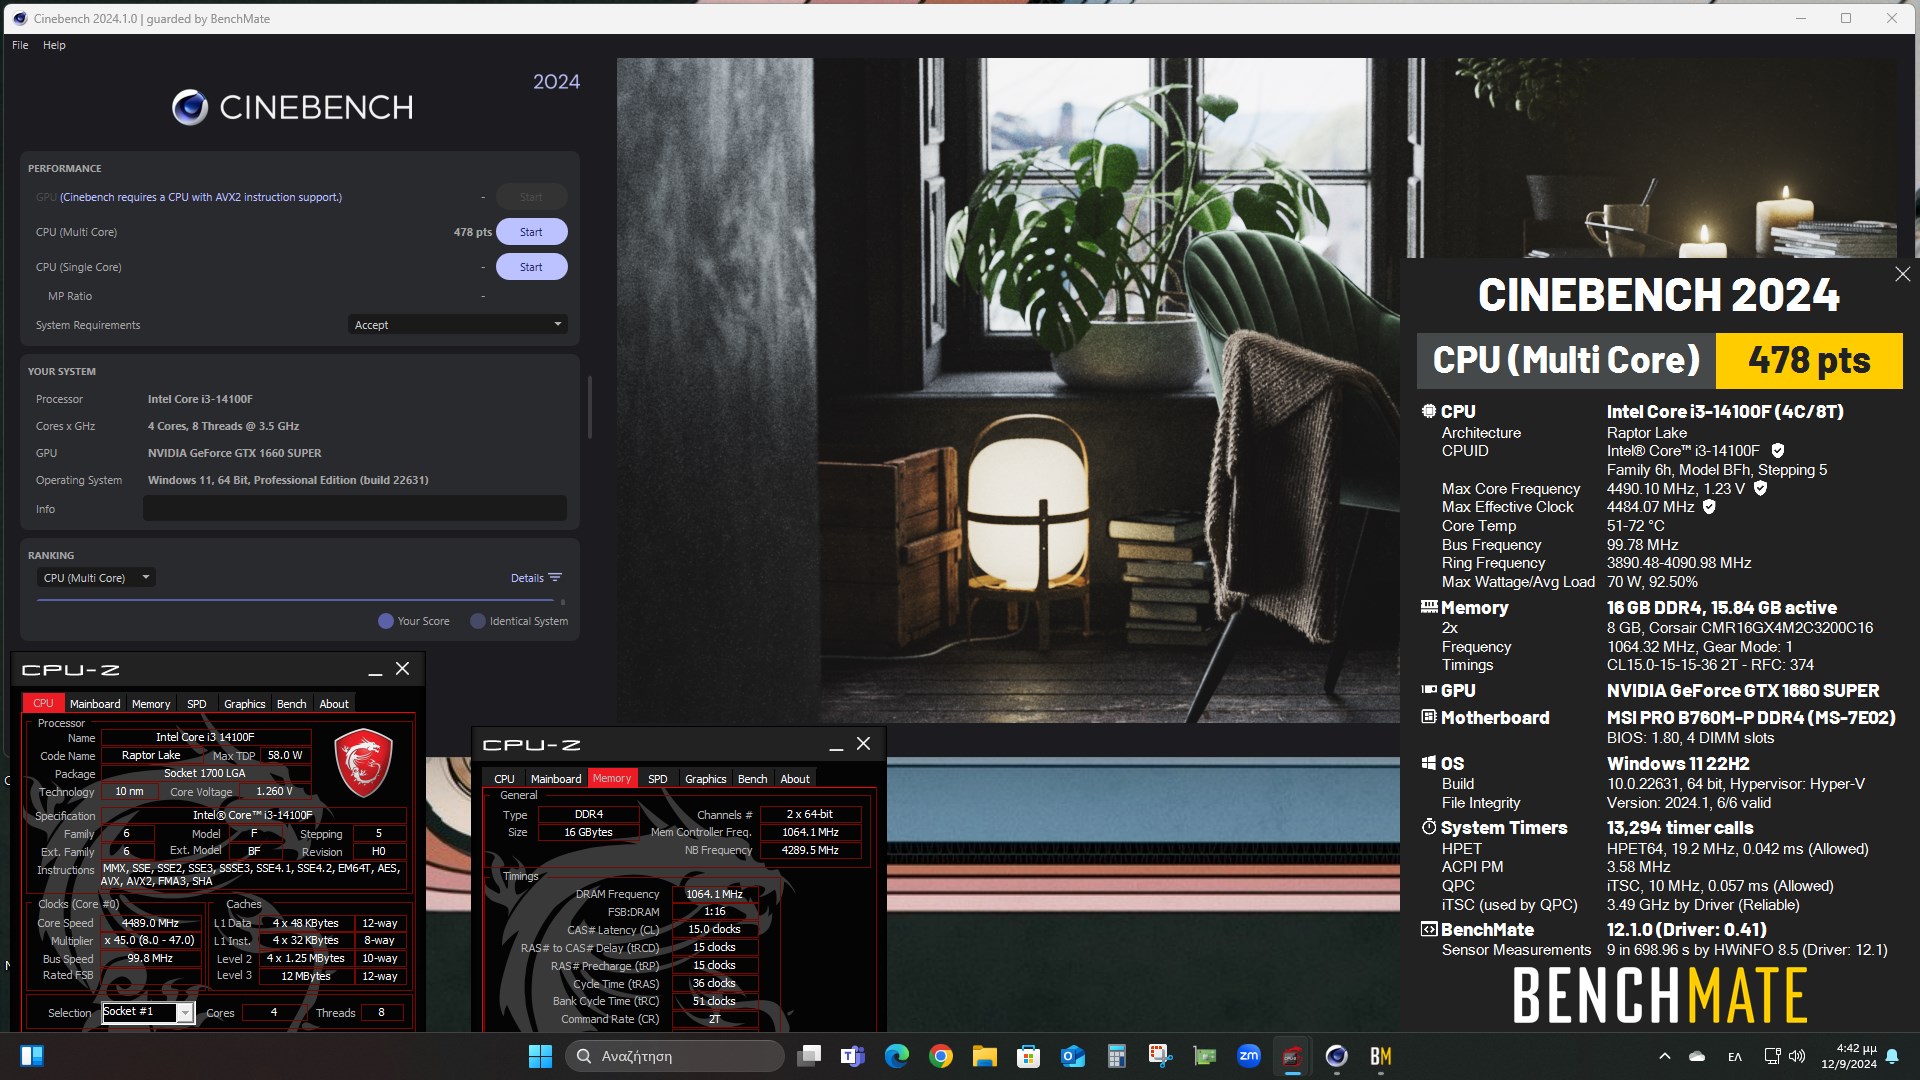Viewport: 1920px width, 1080px height.
Task: Open Microsoft Teams from taskbar
Action: point(853,1056)
